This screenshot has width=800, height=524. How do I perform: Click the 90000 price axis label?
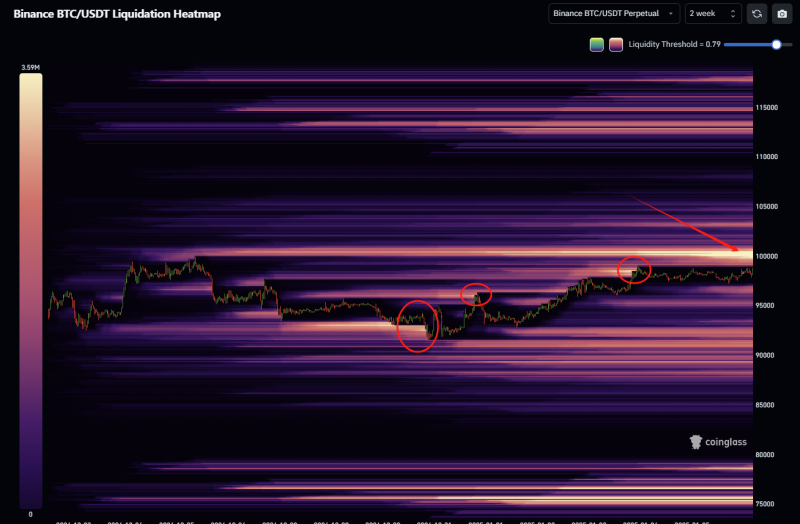pos(764,355)
